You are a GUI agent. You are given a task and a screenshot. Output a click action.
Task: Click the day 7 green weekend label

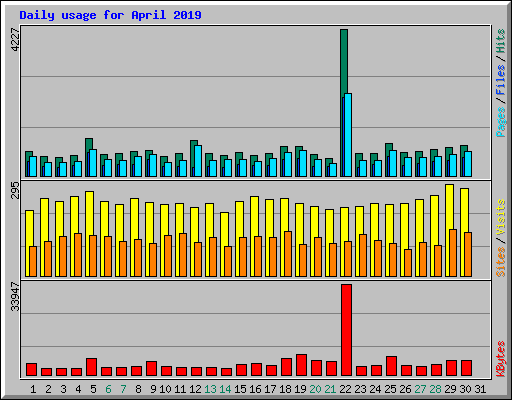coord(123,389)
